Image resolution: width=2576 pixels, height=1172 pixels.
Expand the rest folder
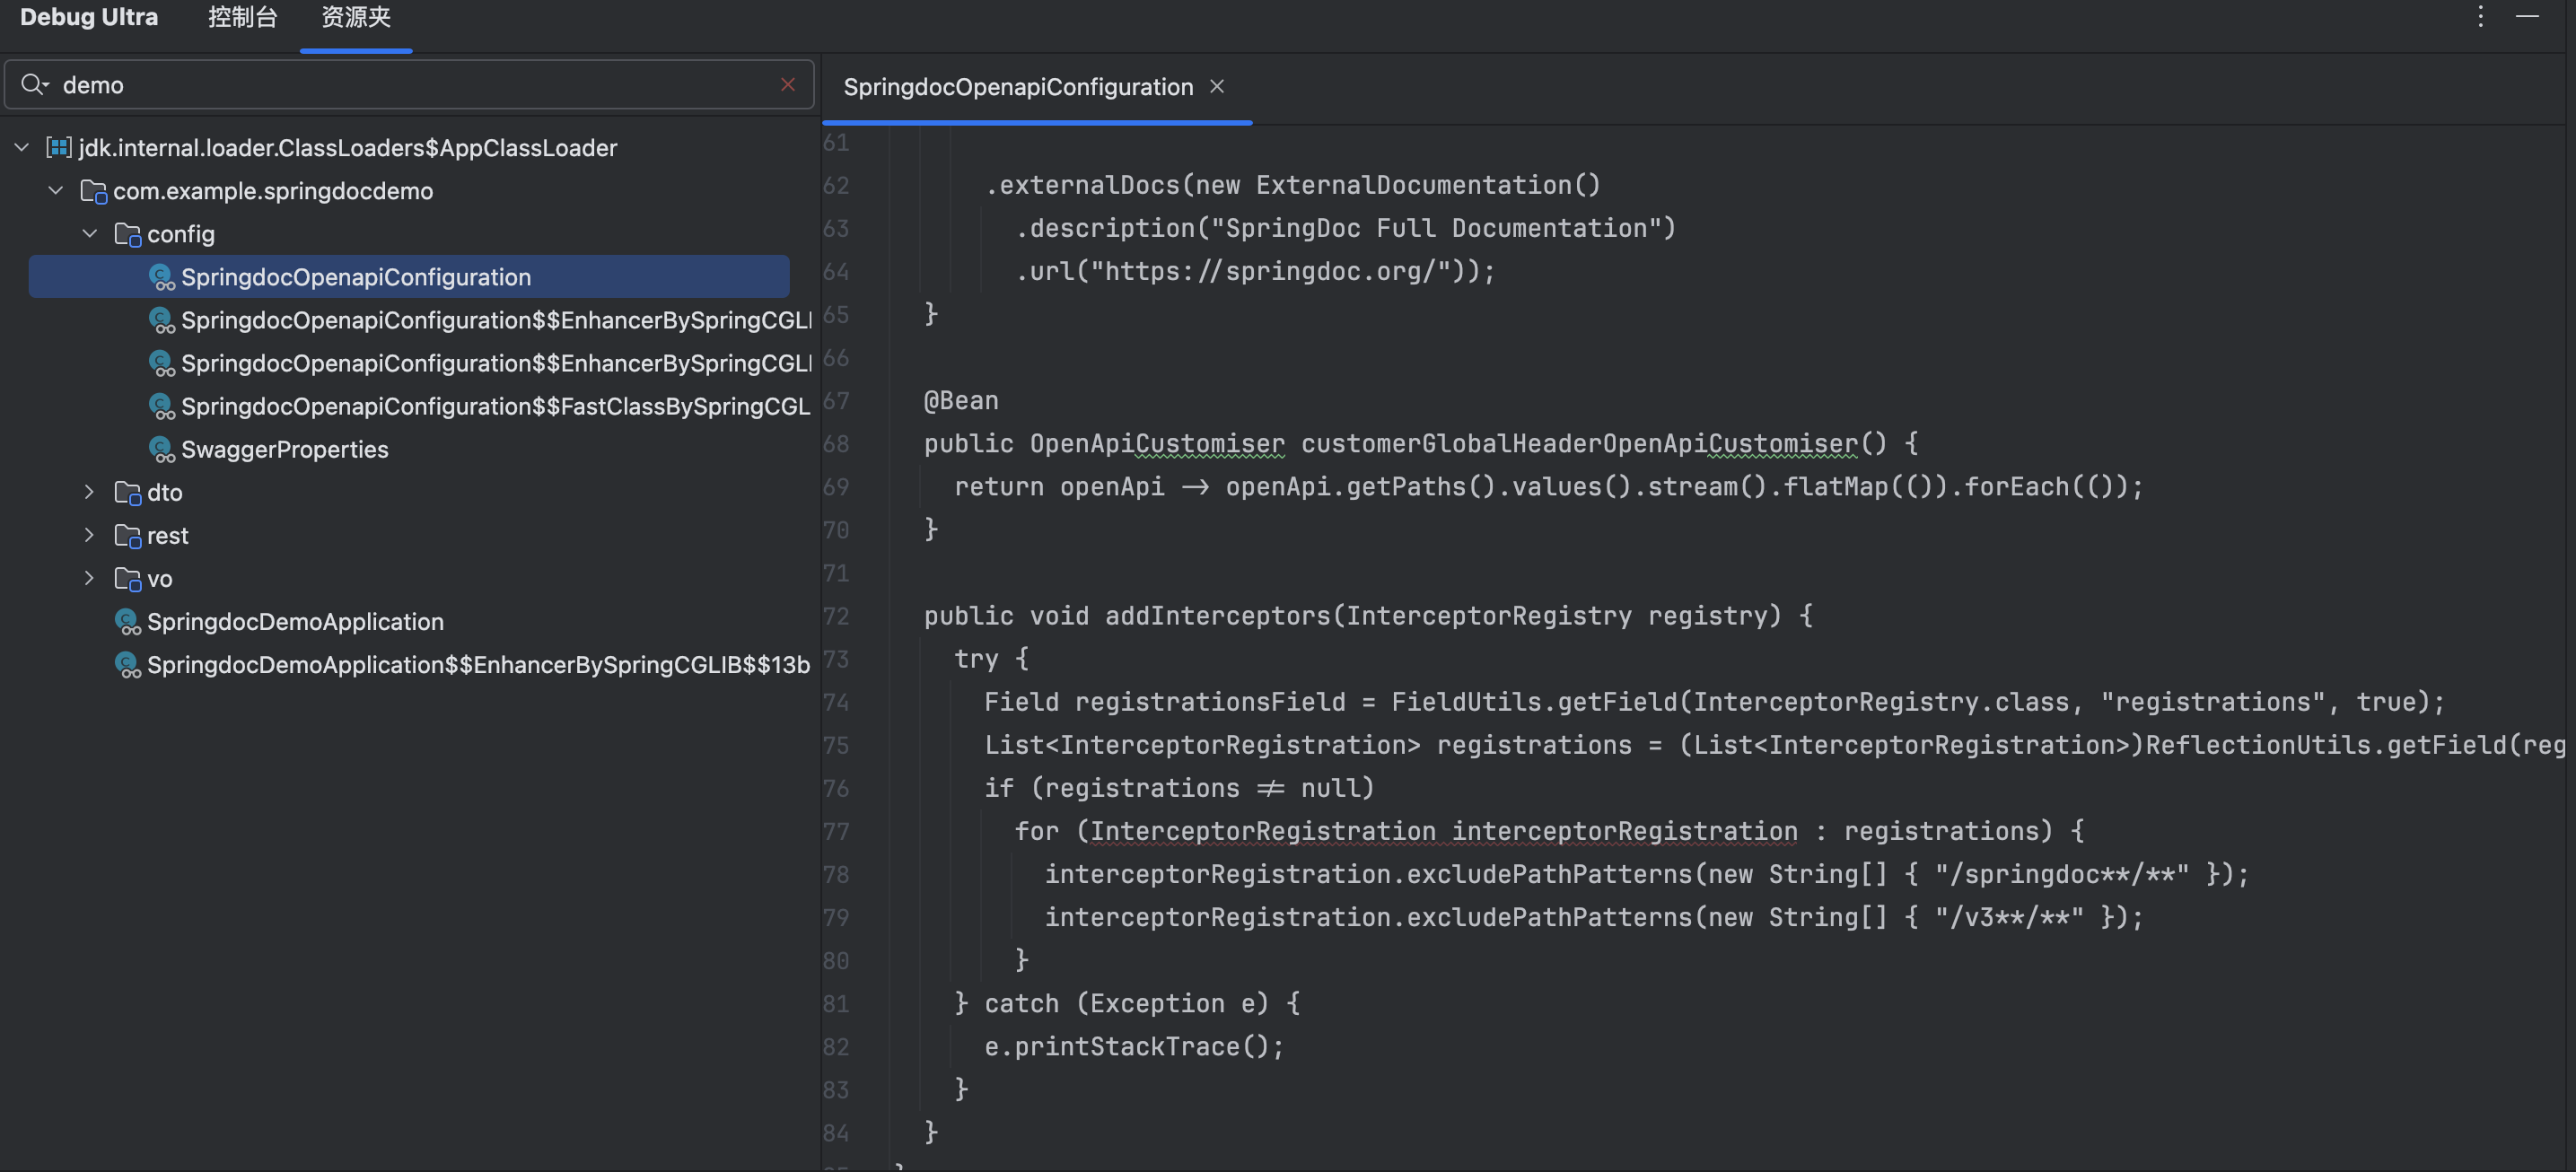click(90, 536)
